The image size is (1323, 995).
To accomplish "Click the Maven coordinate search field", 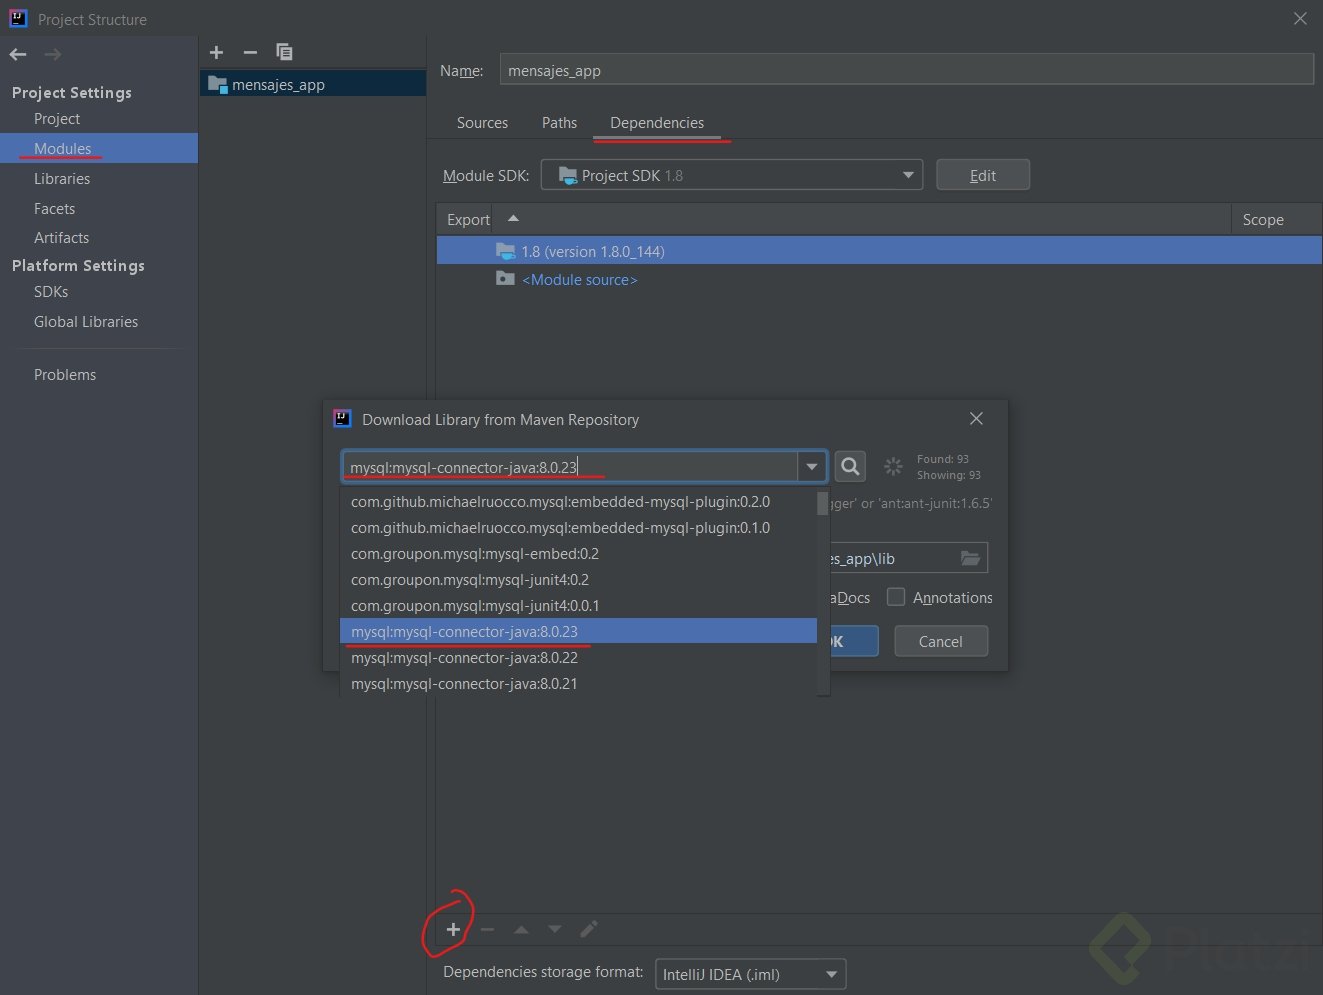I will (570, 467).
